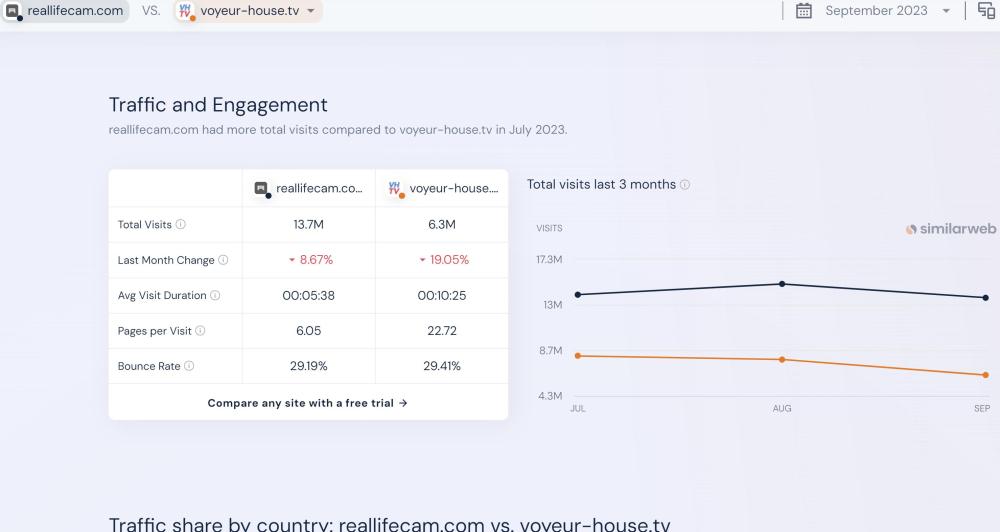Select the reallifecam.com site chip

(65, 11)
